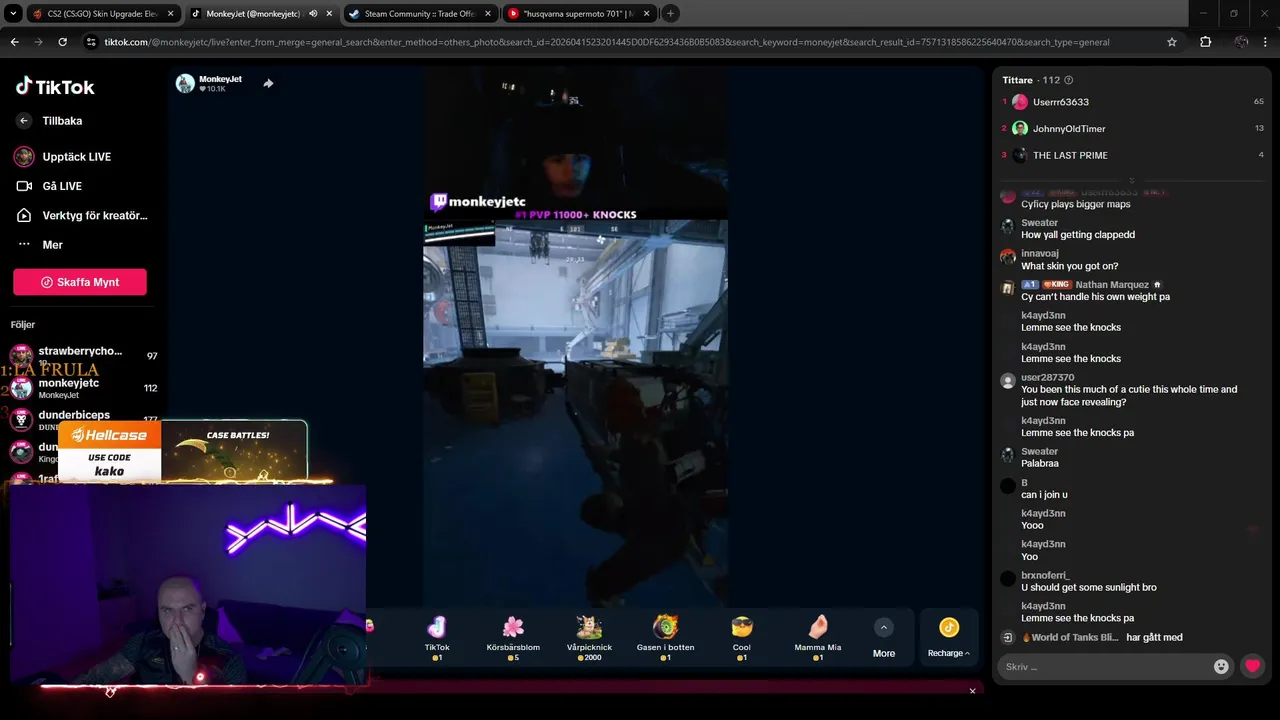Click chat user Nathan Marquez name

[x=1112, y=285]
